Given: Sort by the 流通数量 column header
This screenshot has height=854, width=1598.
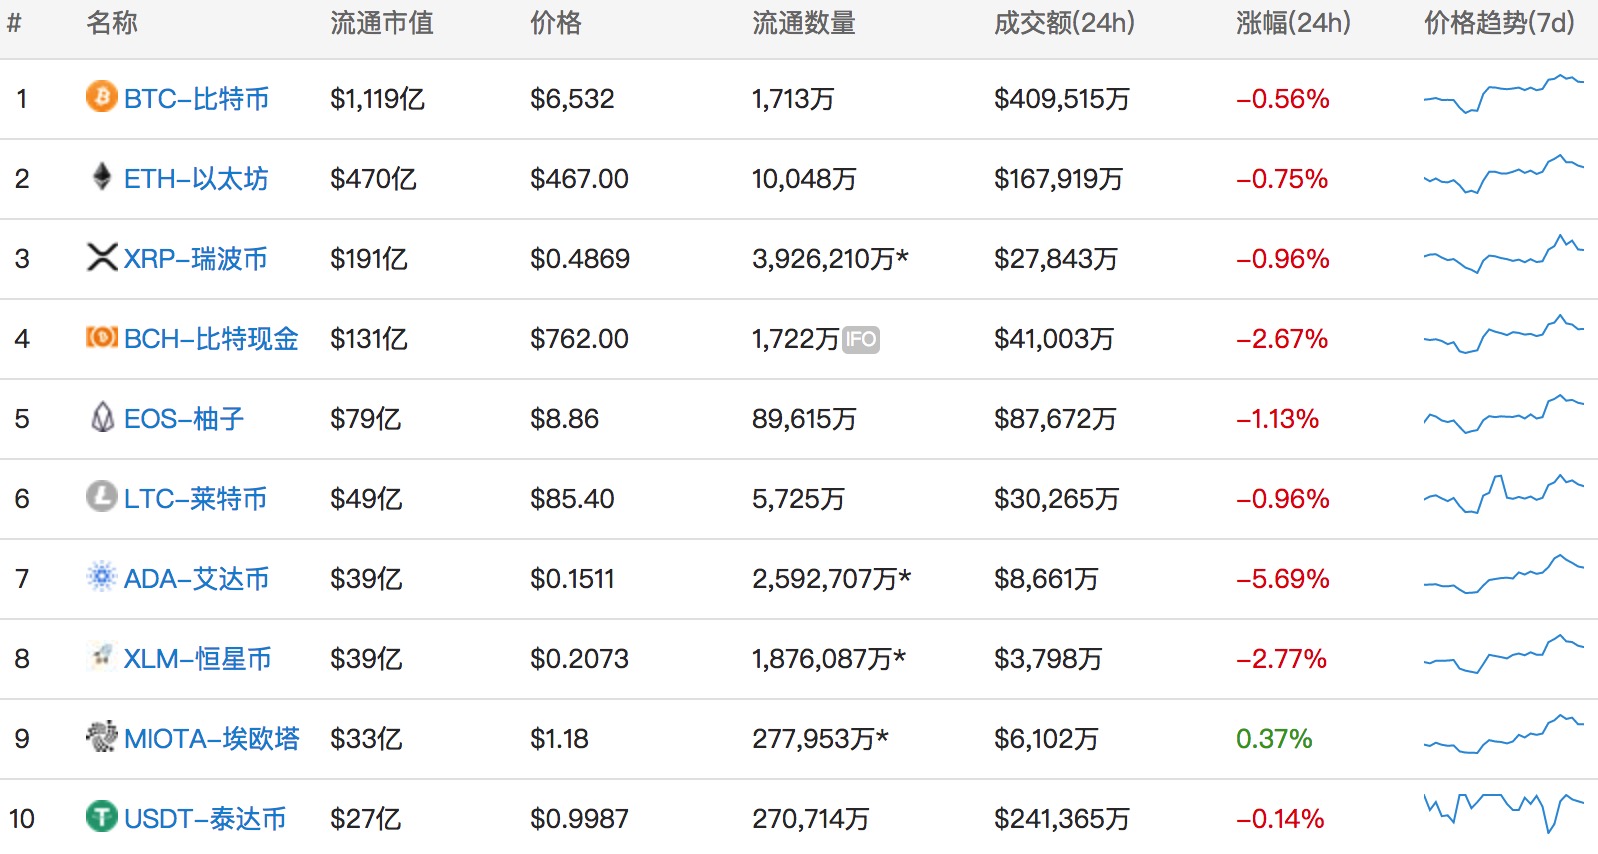Looking at the screenshot, I should pyautogui.click(x=804, y=23).
